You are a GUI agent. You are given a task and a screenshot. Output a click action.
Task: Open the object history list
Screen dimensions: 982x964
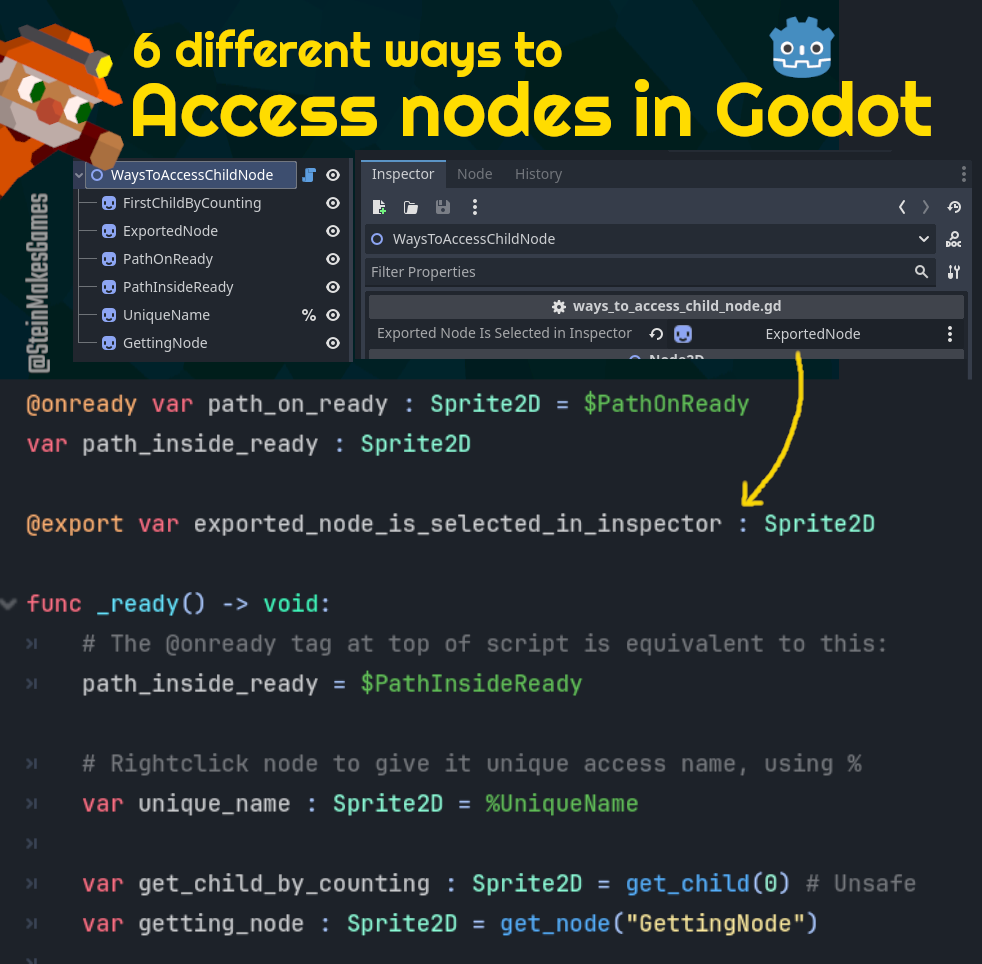click(954, 207)
